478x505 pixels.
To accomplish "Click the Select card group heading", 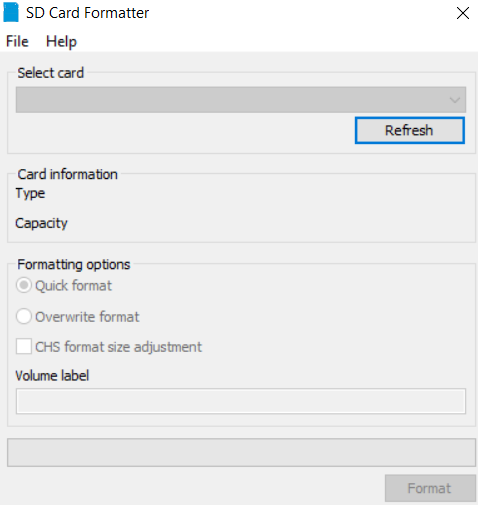I will [x=50, y=73].
